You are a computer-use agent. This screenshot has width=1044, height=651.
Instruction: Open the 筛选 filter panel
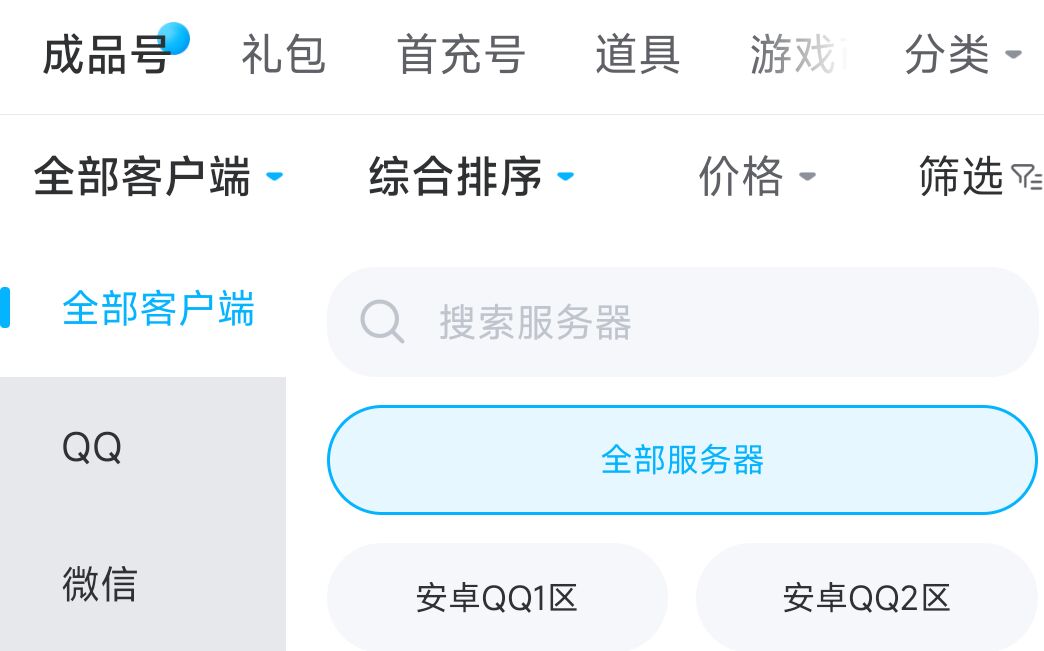pyautogui.click(x=961, y=178)
